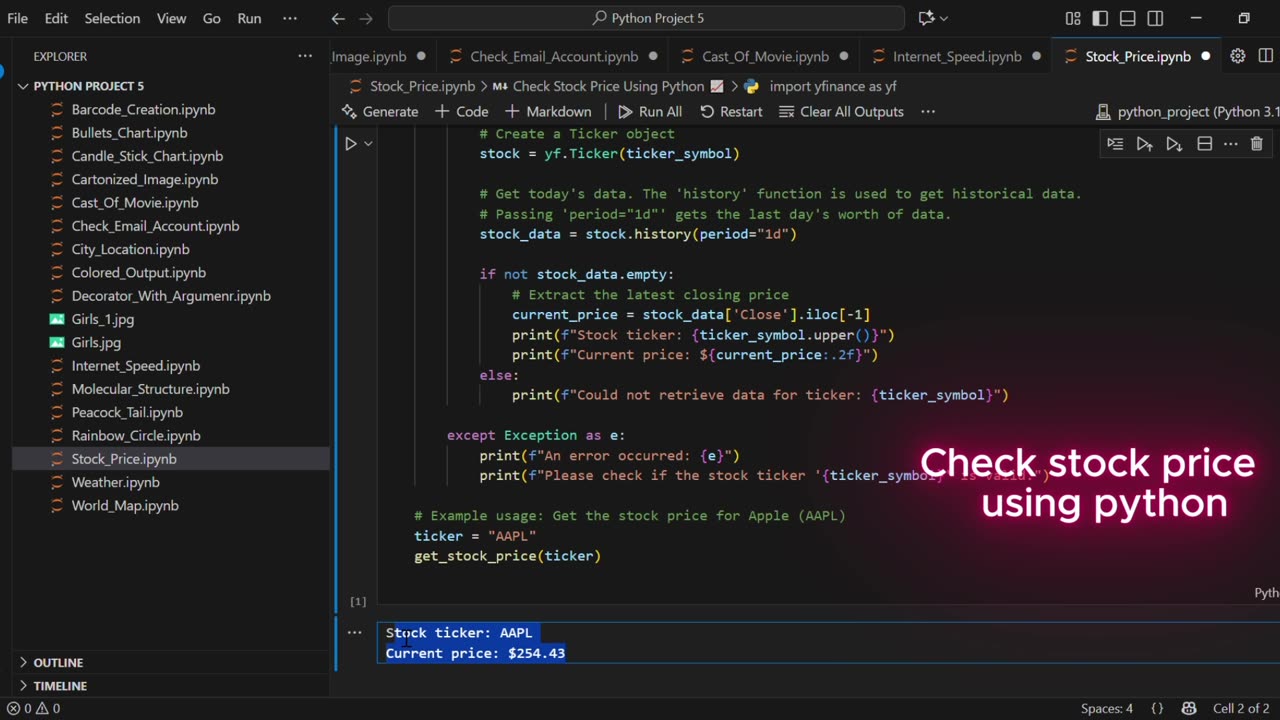This screenshot has width=1280, height=720.
Task: Restart the notebook kernel
Action: click(731, 111)
